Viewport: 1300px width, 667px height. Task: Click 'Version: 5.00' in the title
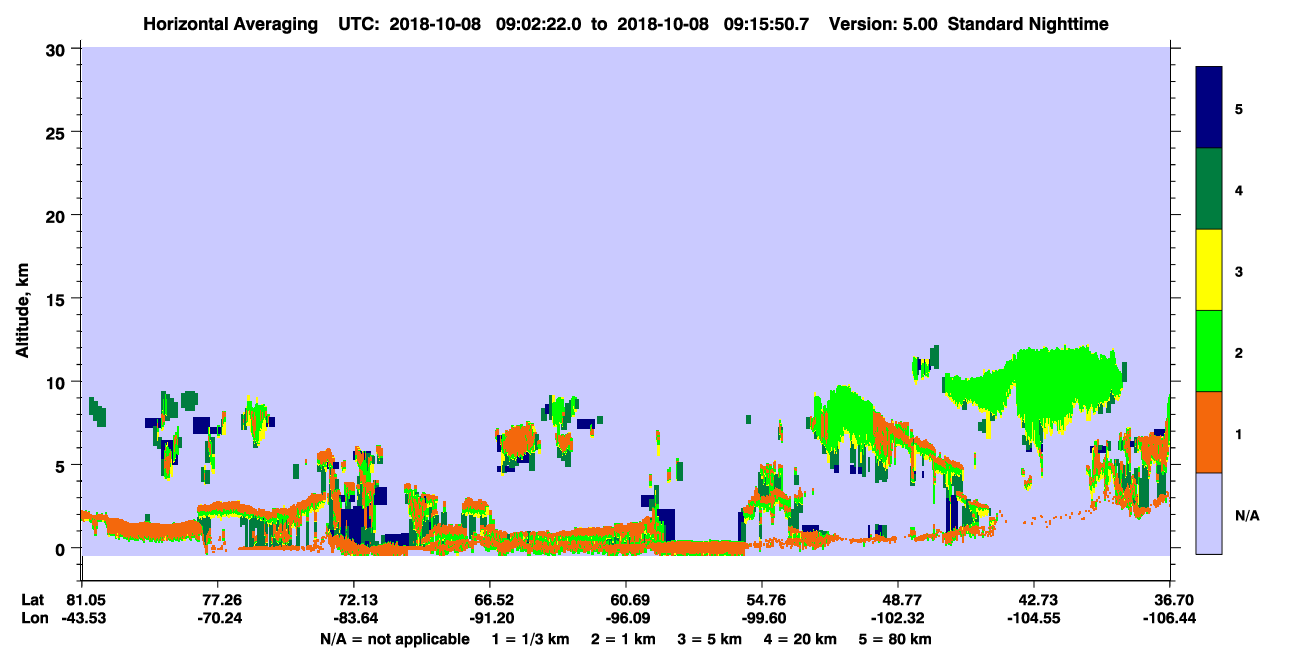tap(885, 24)
